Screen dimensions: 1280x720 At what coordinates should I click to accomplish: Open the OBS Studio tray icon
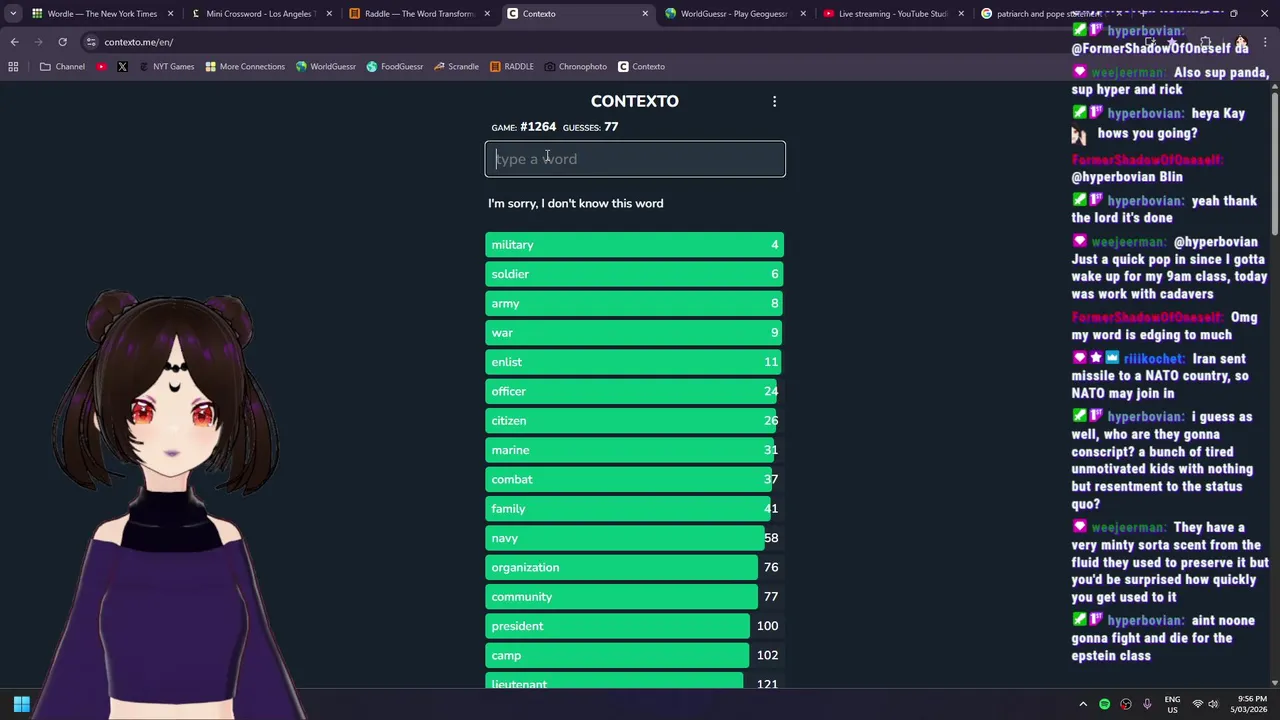tap(1126, 704)
